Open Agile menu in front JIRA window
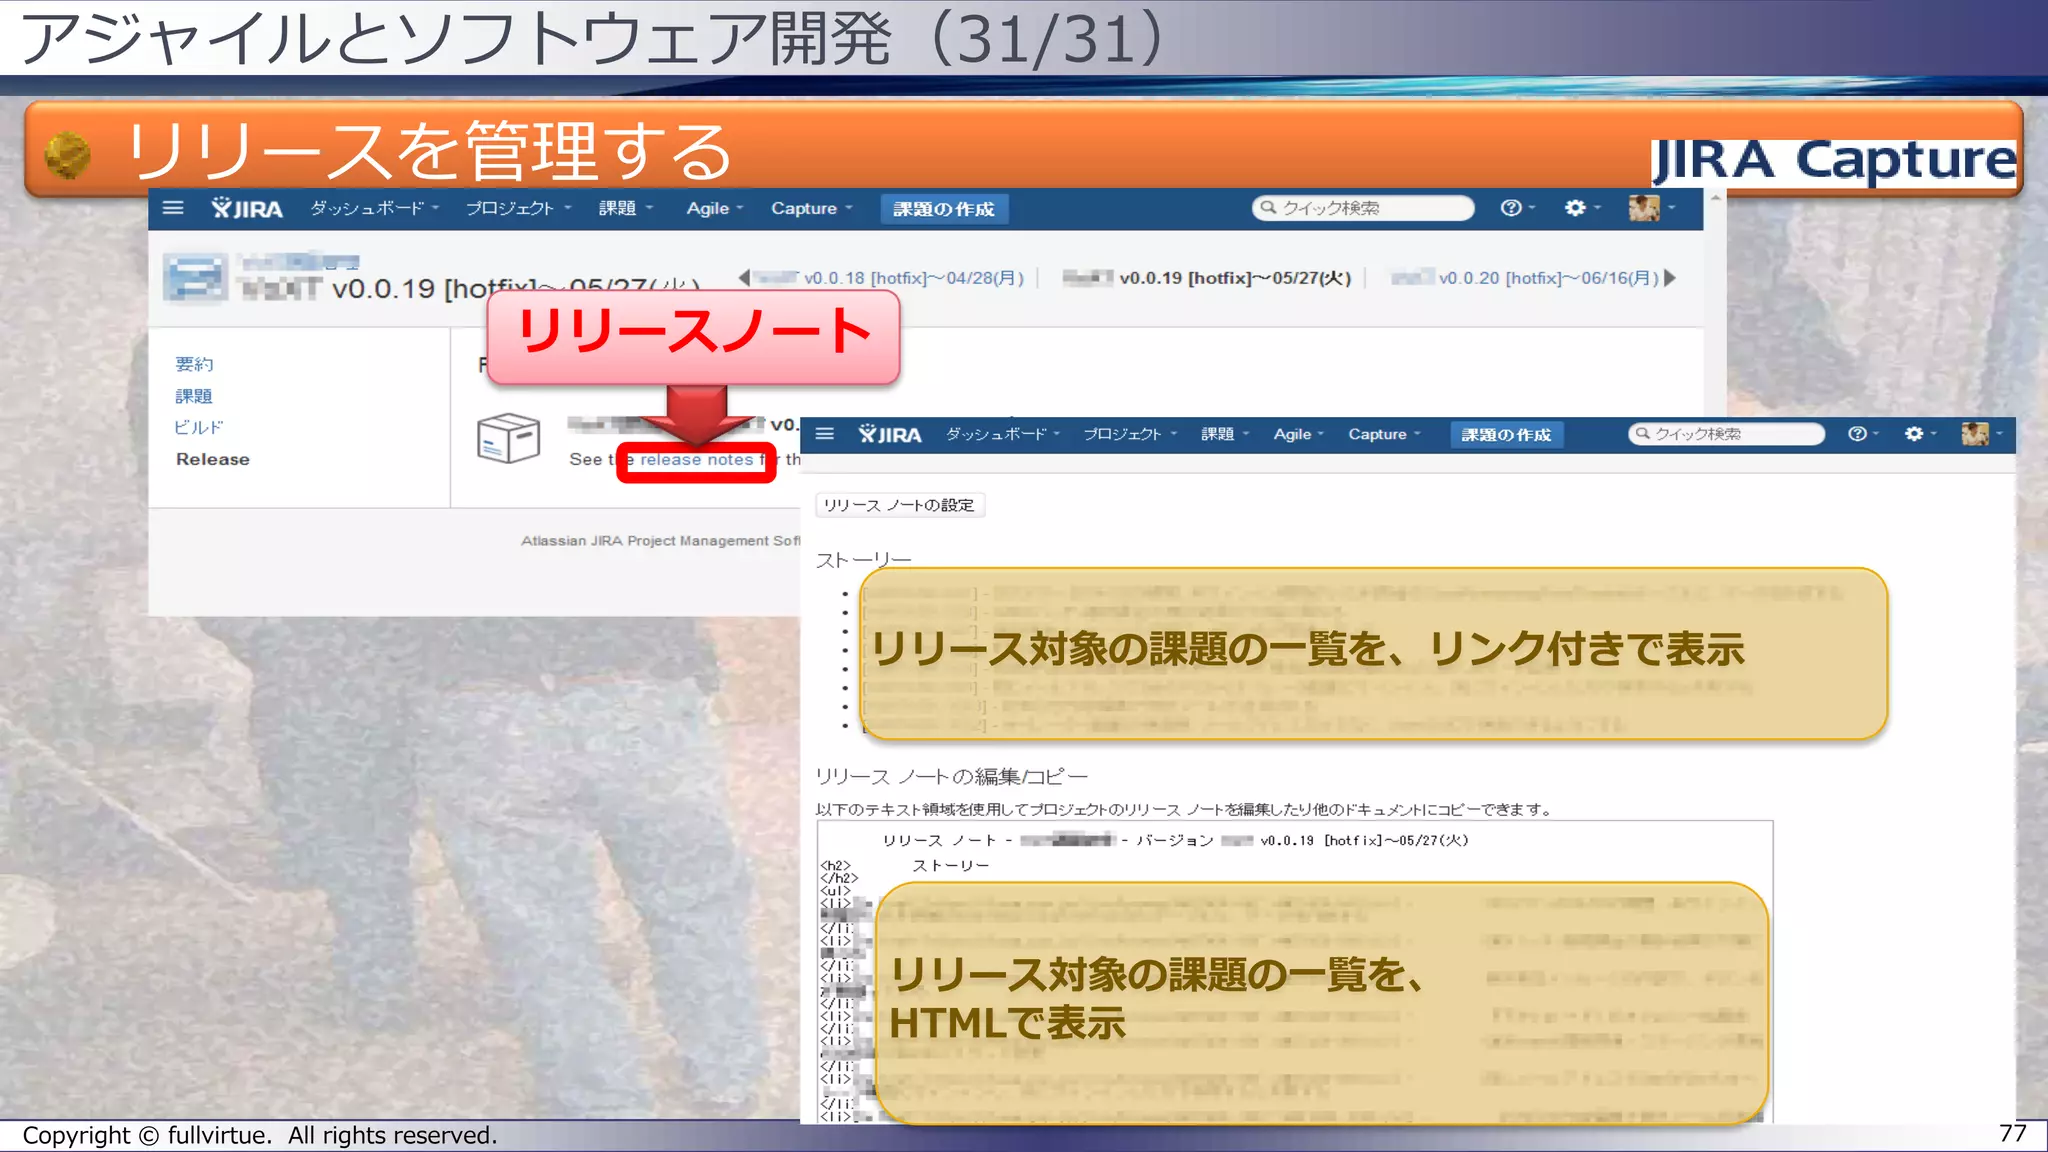Screen dimensions: 2048x1152 click(1298, 434)
